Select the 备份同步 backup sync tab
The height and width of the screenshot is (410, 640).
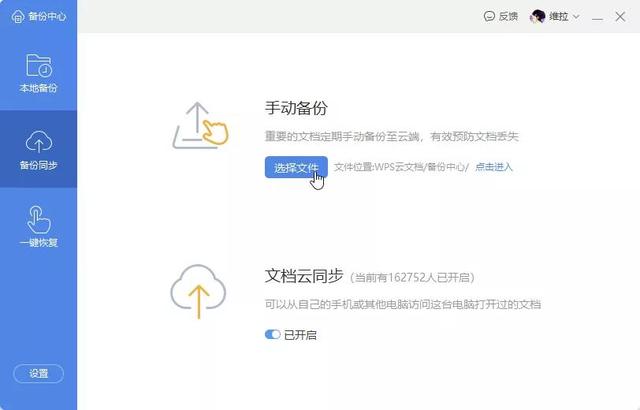pyautogui.click(x=38, y=149)
